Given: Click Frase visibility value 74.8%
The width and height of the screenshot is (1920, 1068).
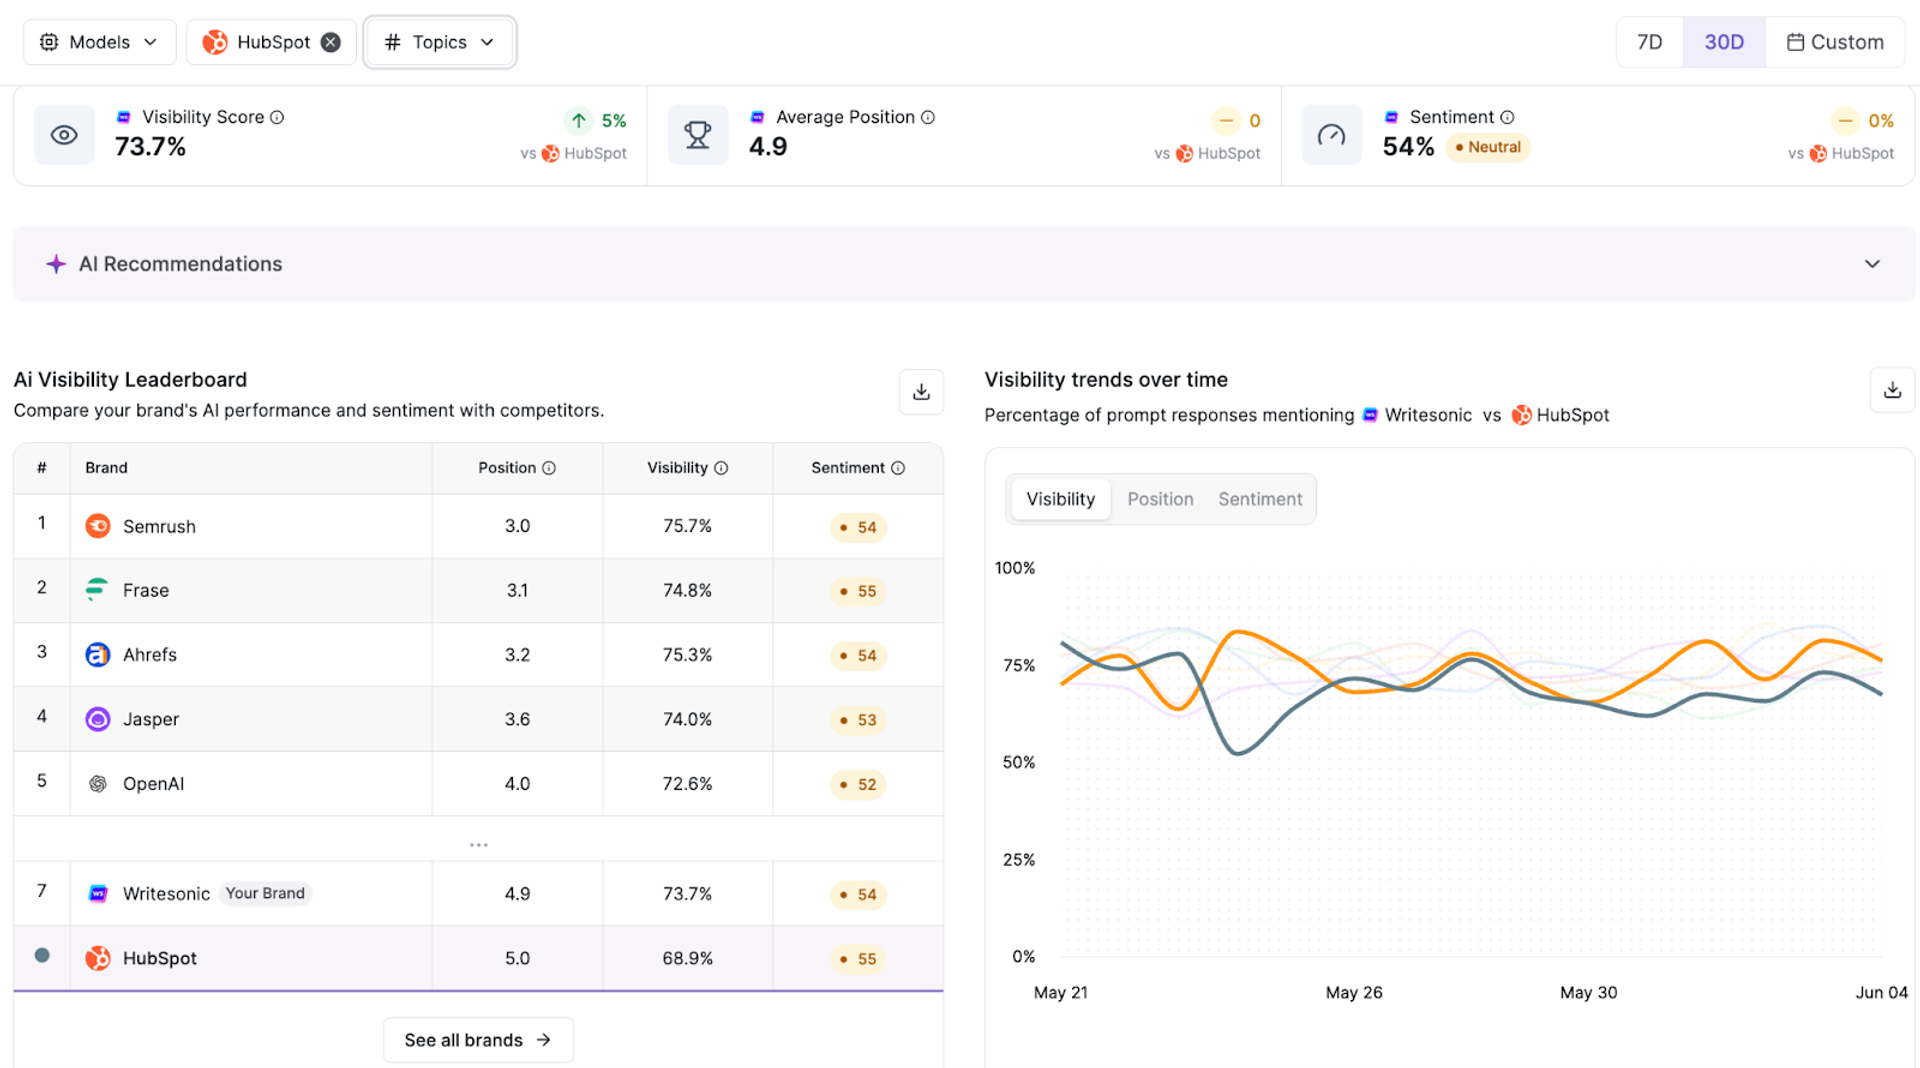Looking at the screenshot, I should point(687,591).
